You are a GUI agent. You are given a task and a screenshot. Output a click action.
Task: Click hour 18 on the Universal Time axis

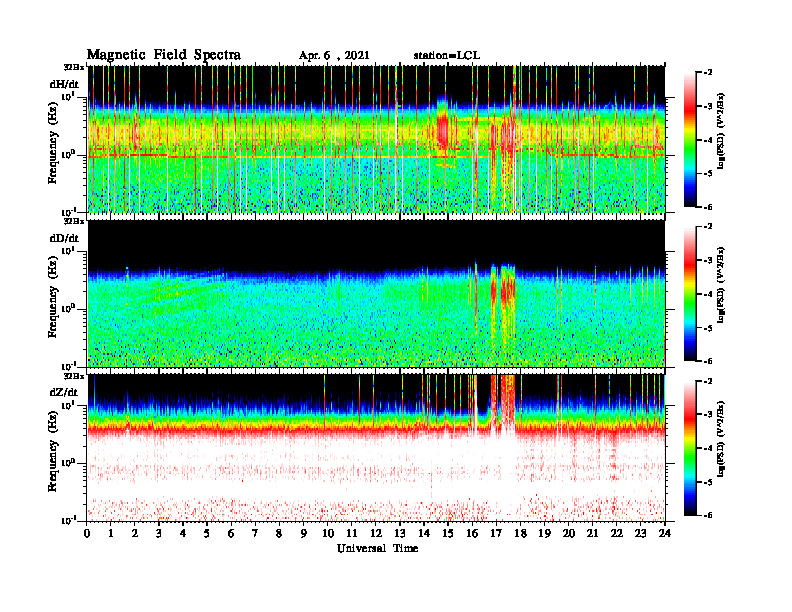pyautogui.click(x=520, y=533)
